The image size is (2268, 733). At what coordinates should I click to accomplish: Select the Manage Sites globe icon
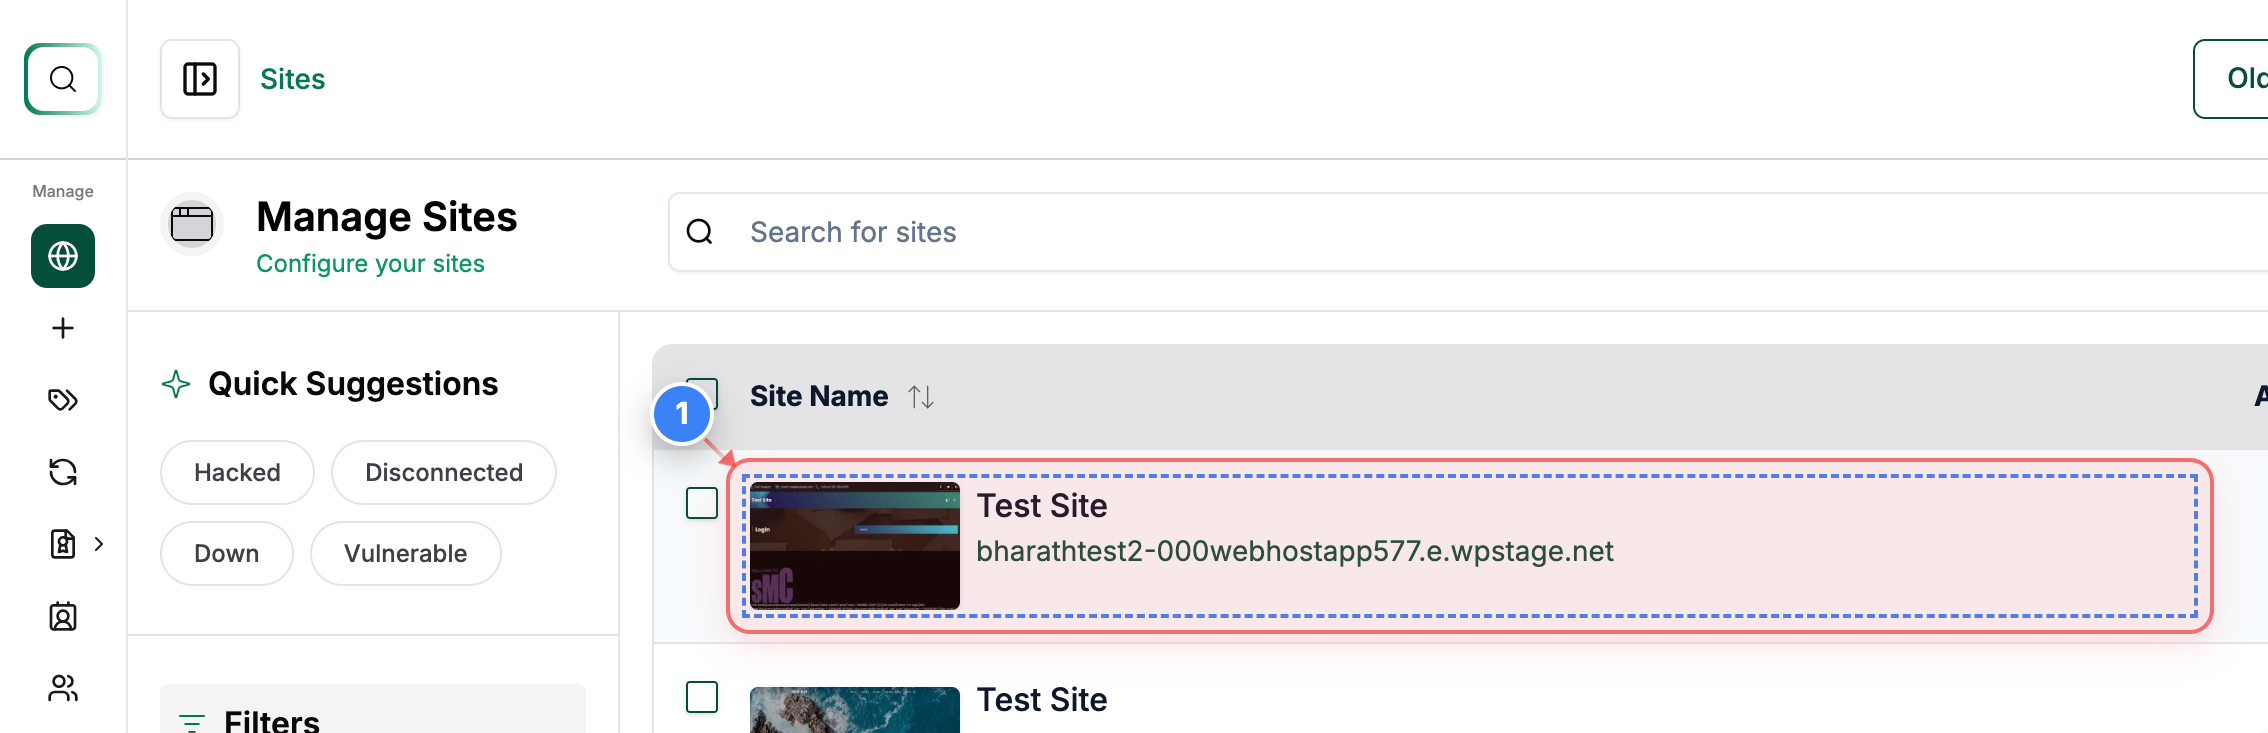point(62,256)
